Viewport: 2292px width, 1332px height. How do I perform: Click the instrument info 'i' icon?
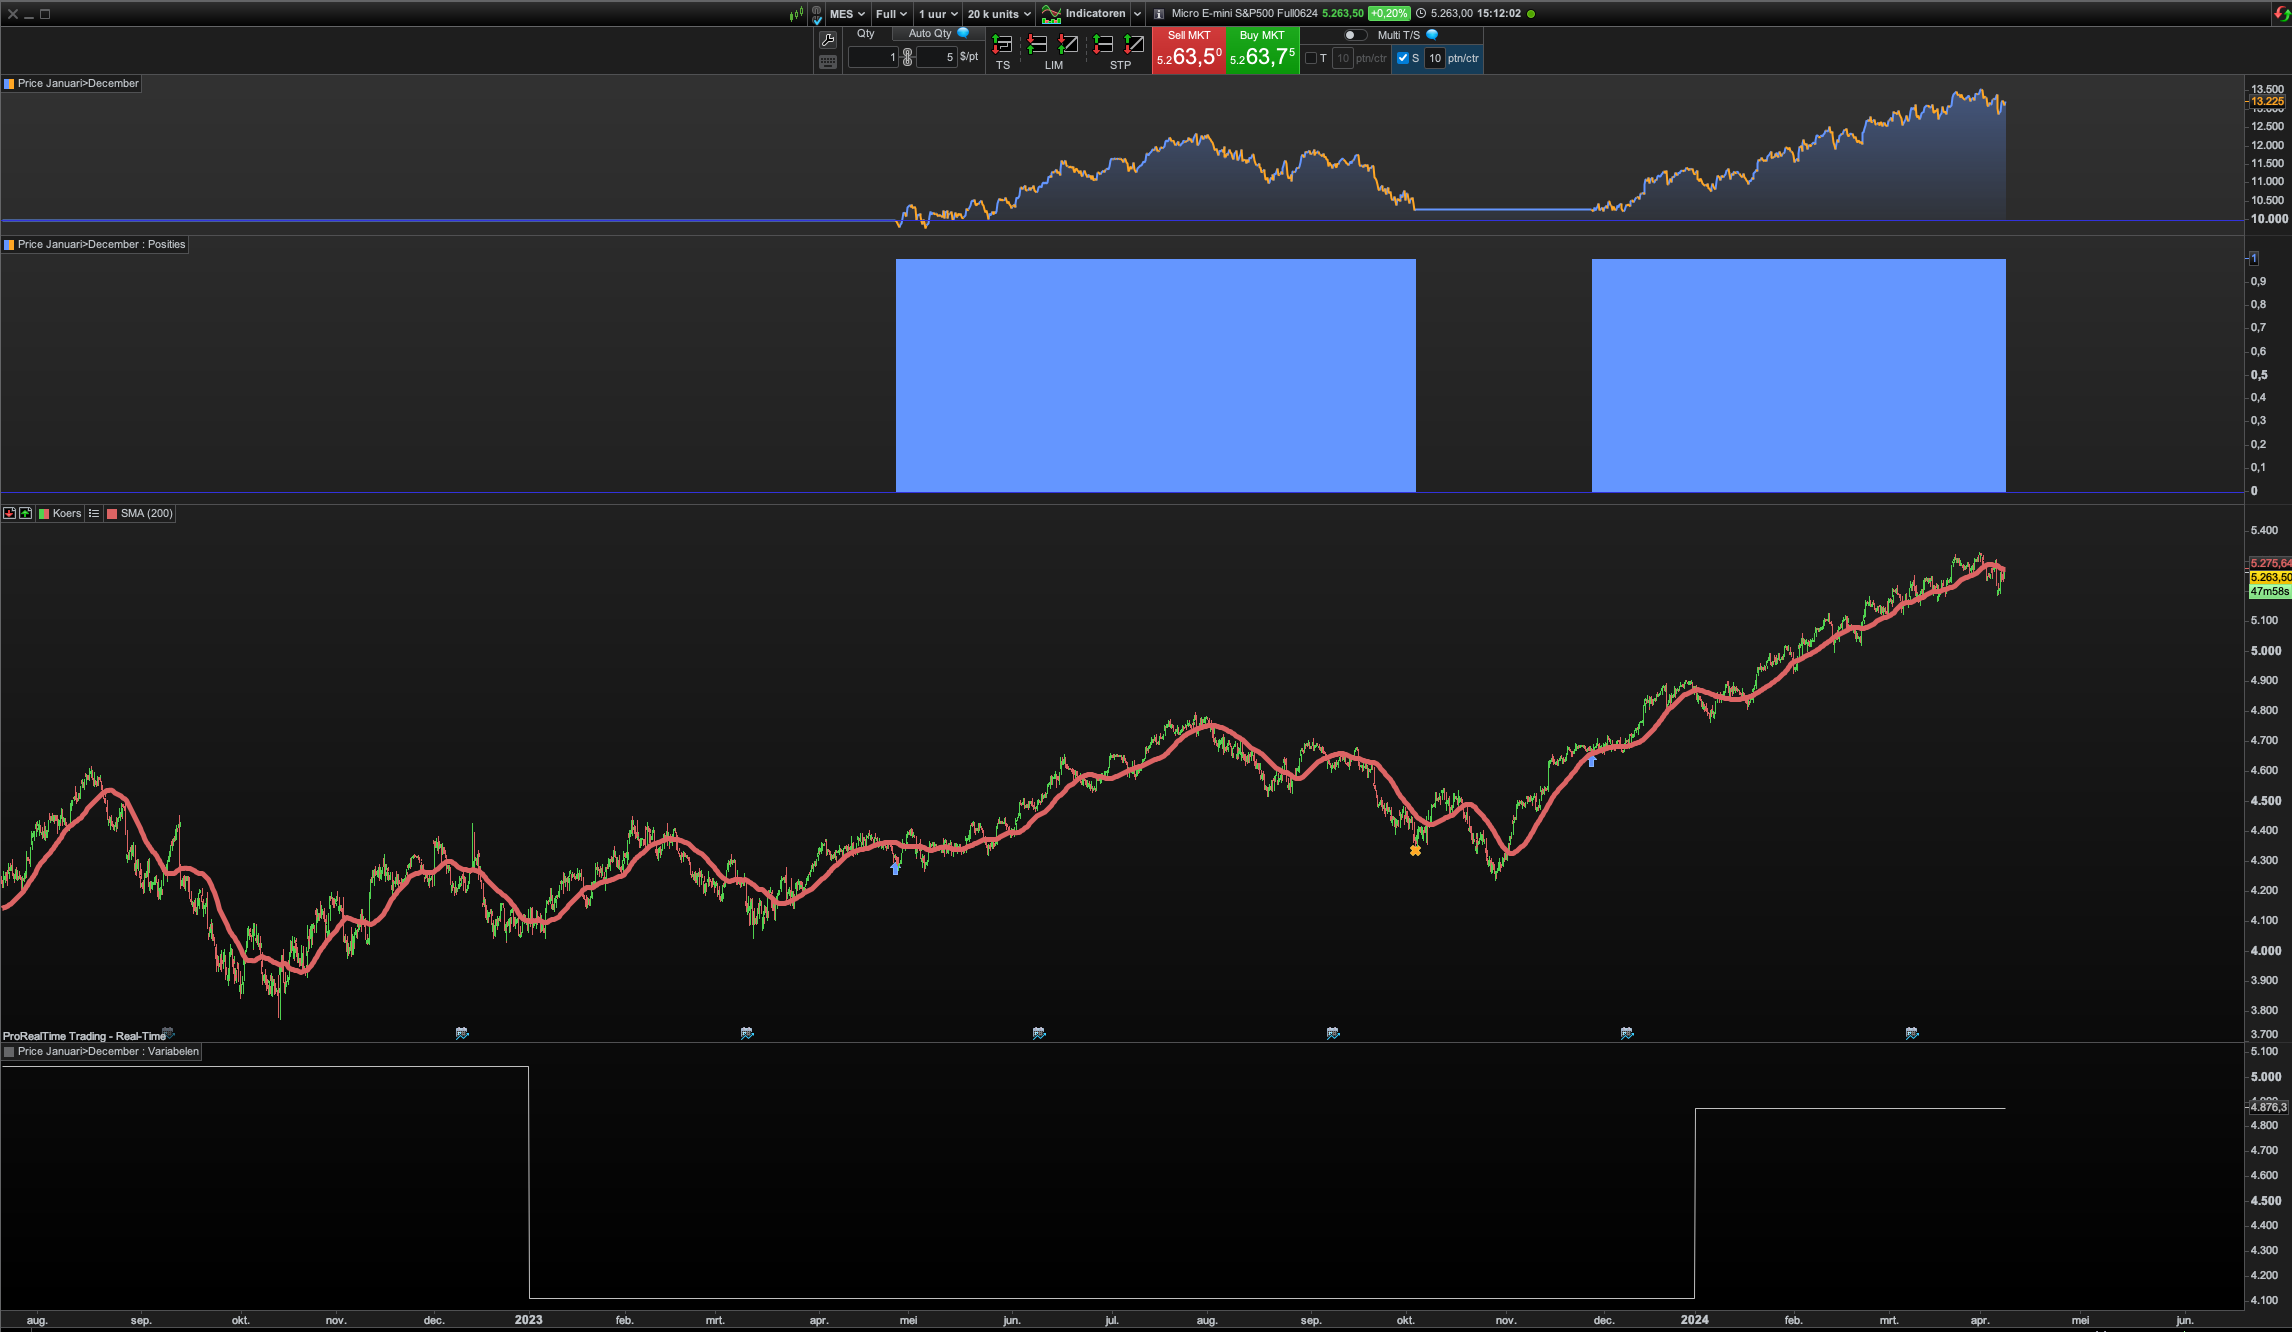pyautogui.click(x=1159, y=14)
